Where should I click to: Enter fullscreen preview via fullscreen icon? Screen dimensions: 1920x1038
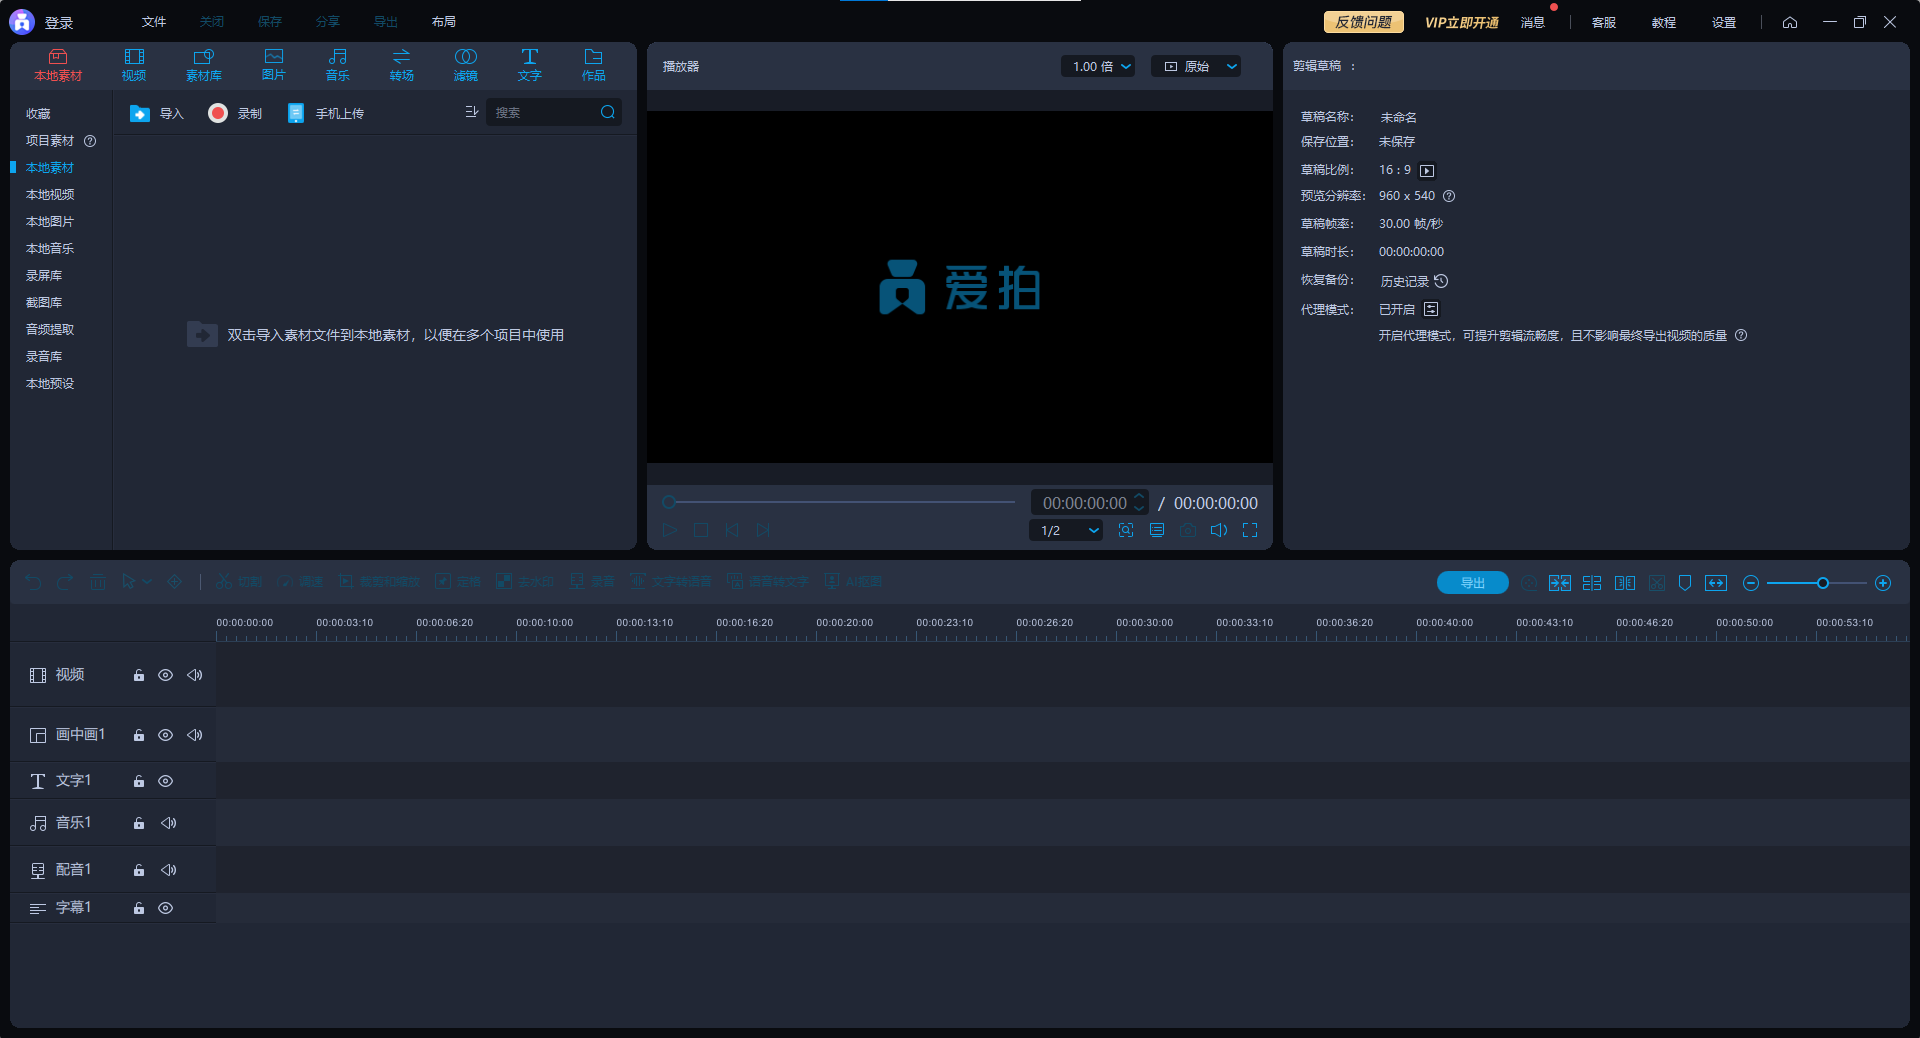tap(1250, 530)
